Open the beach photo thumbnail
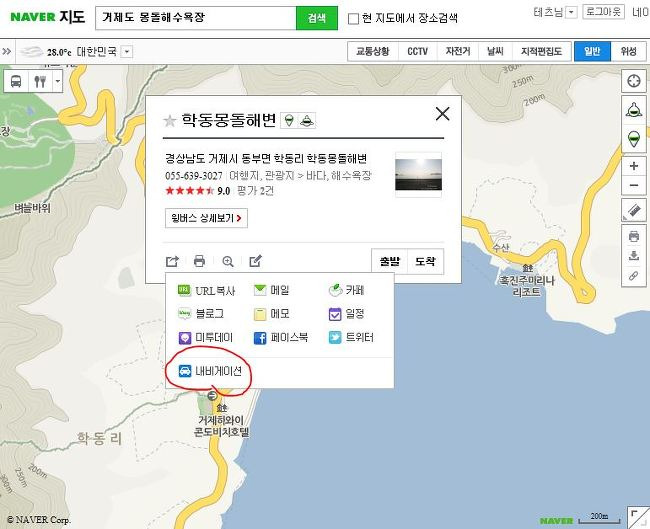This screenshot has width=650, height=529. click(418, 175)
